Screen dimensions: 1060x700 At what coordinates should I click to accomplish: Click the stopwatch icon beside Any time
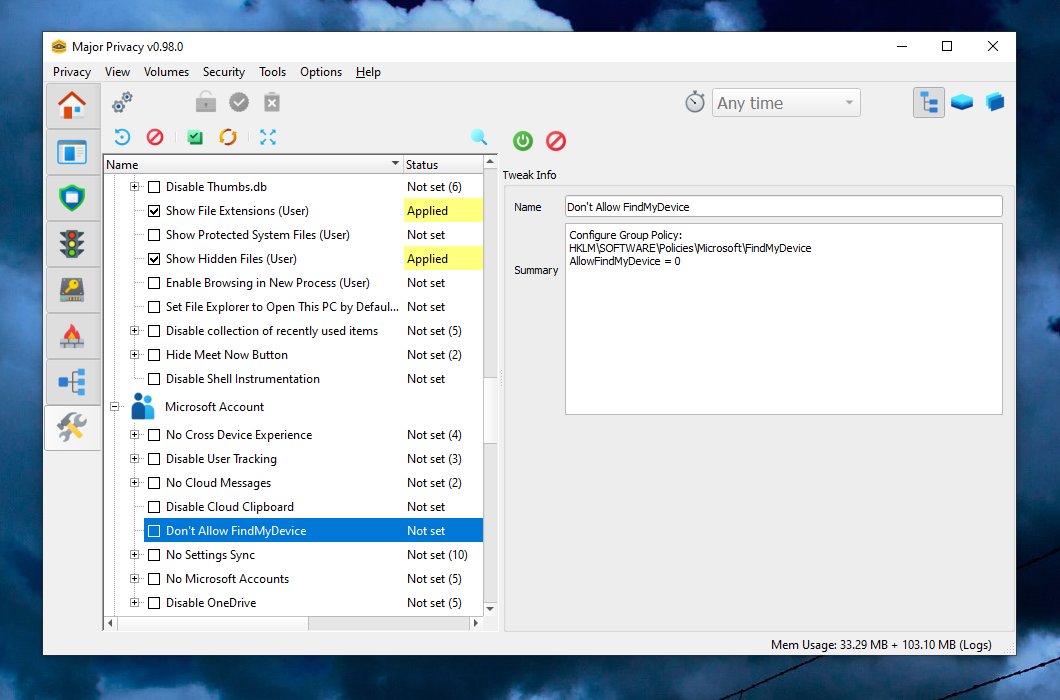[695, 103]
